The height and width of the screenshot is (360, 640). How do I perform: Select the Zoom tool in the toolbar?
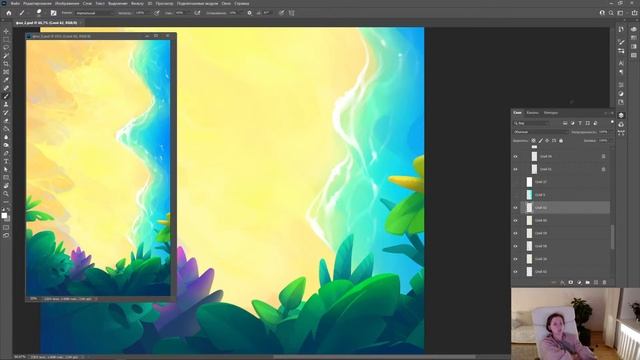[6, 194]
